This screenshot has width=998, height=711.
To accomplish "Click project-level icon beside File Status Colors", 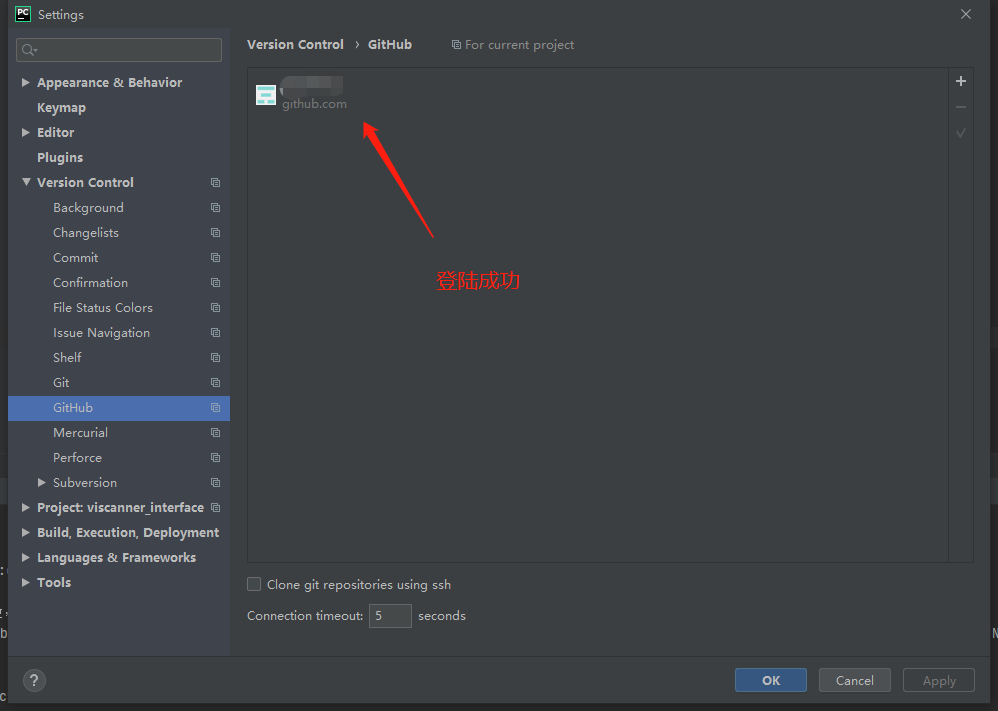I will 215,307.
